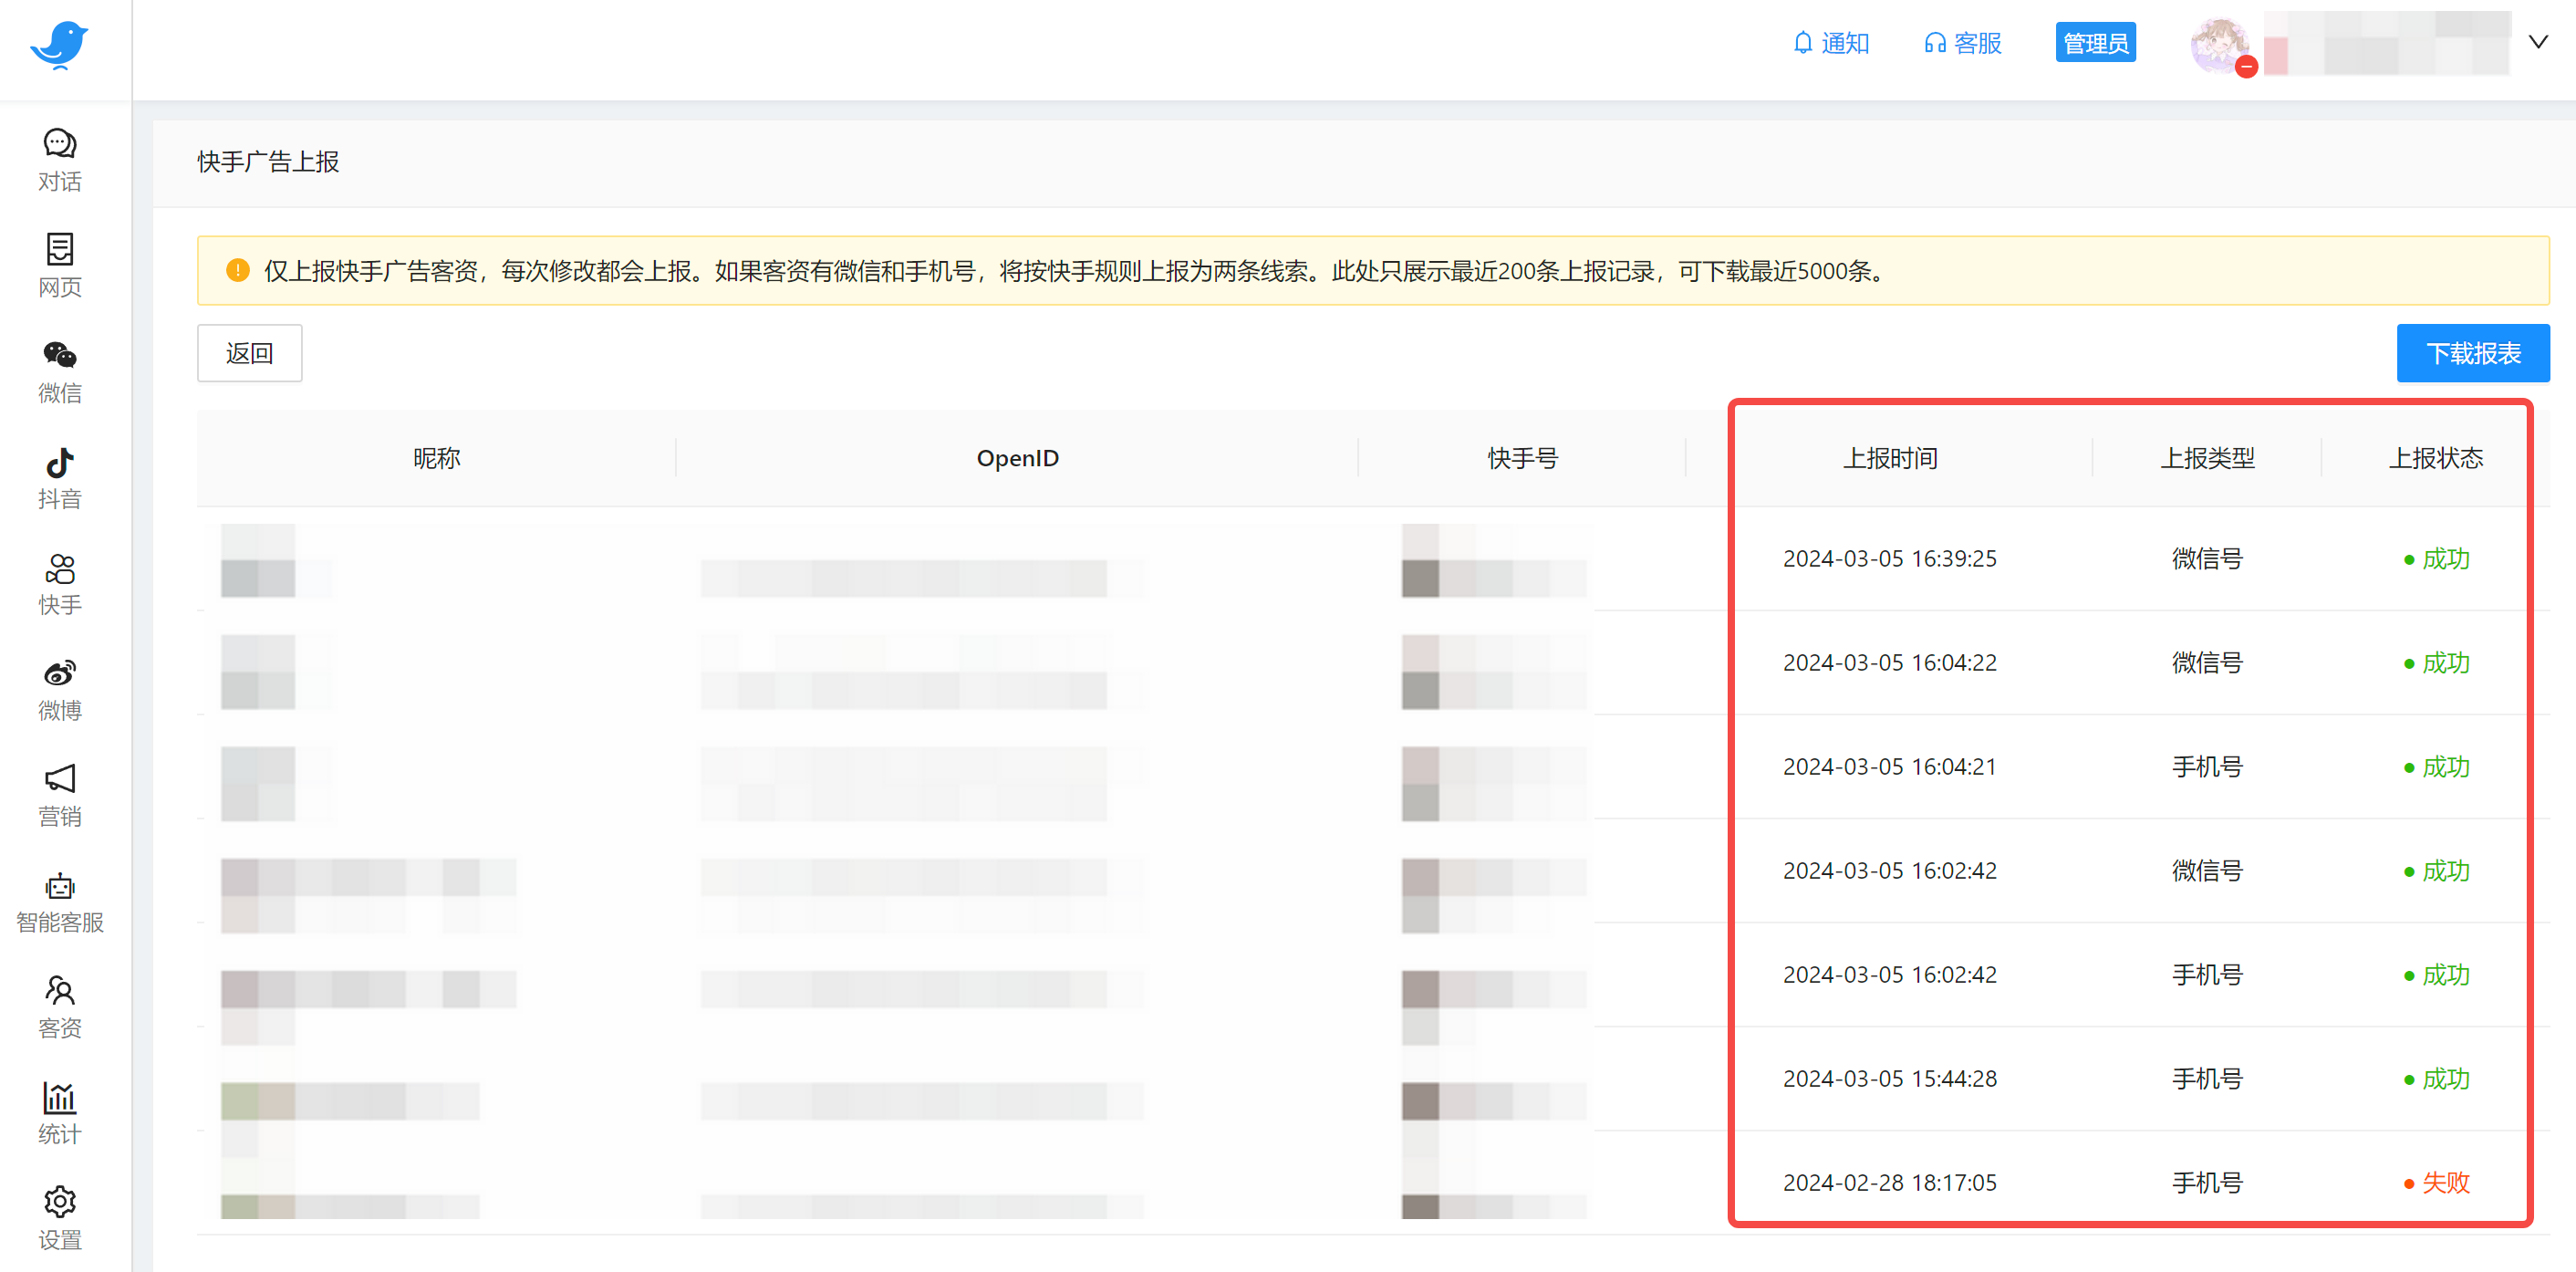Select the 抖音 Douyin sidebar icon
This screenshot has height=1272, width=2576.
pos(60,477)
